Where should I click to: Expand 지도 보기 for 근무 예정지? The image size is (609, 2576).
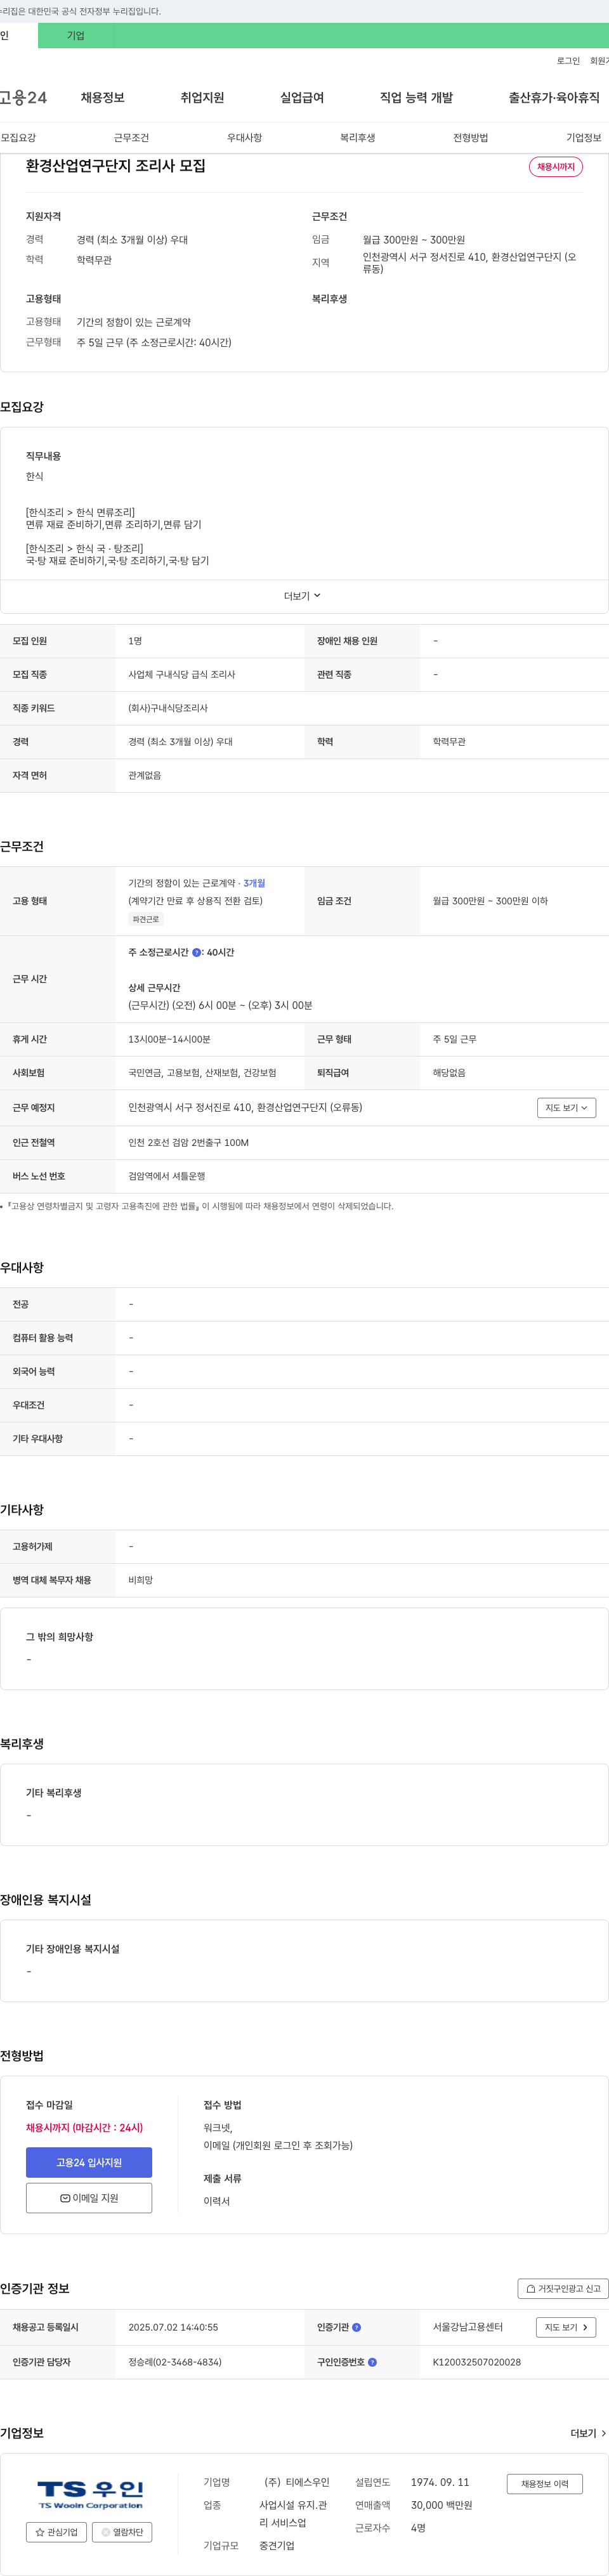tap(566, 1108)
